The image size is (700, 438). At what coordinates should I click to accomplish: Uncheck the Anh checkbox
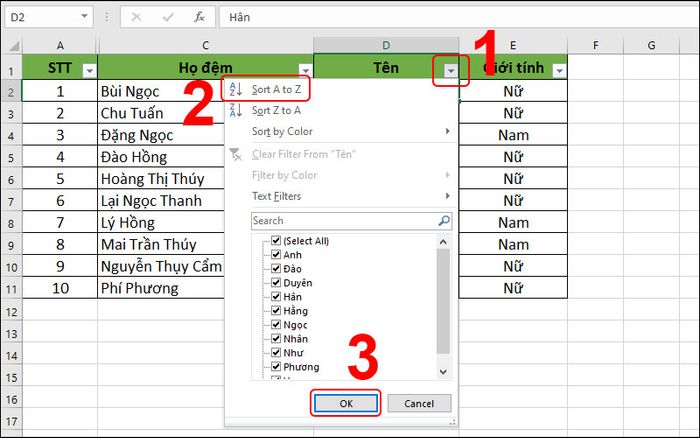[276, 255]
